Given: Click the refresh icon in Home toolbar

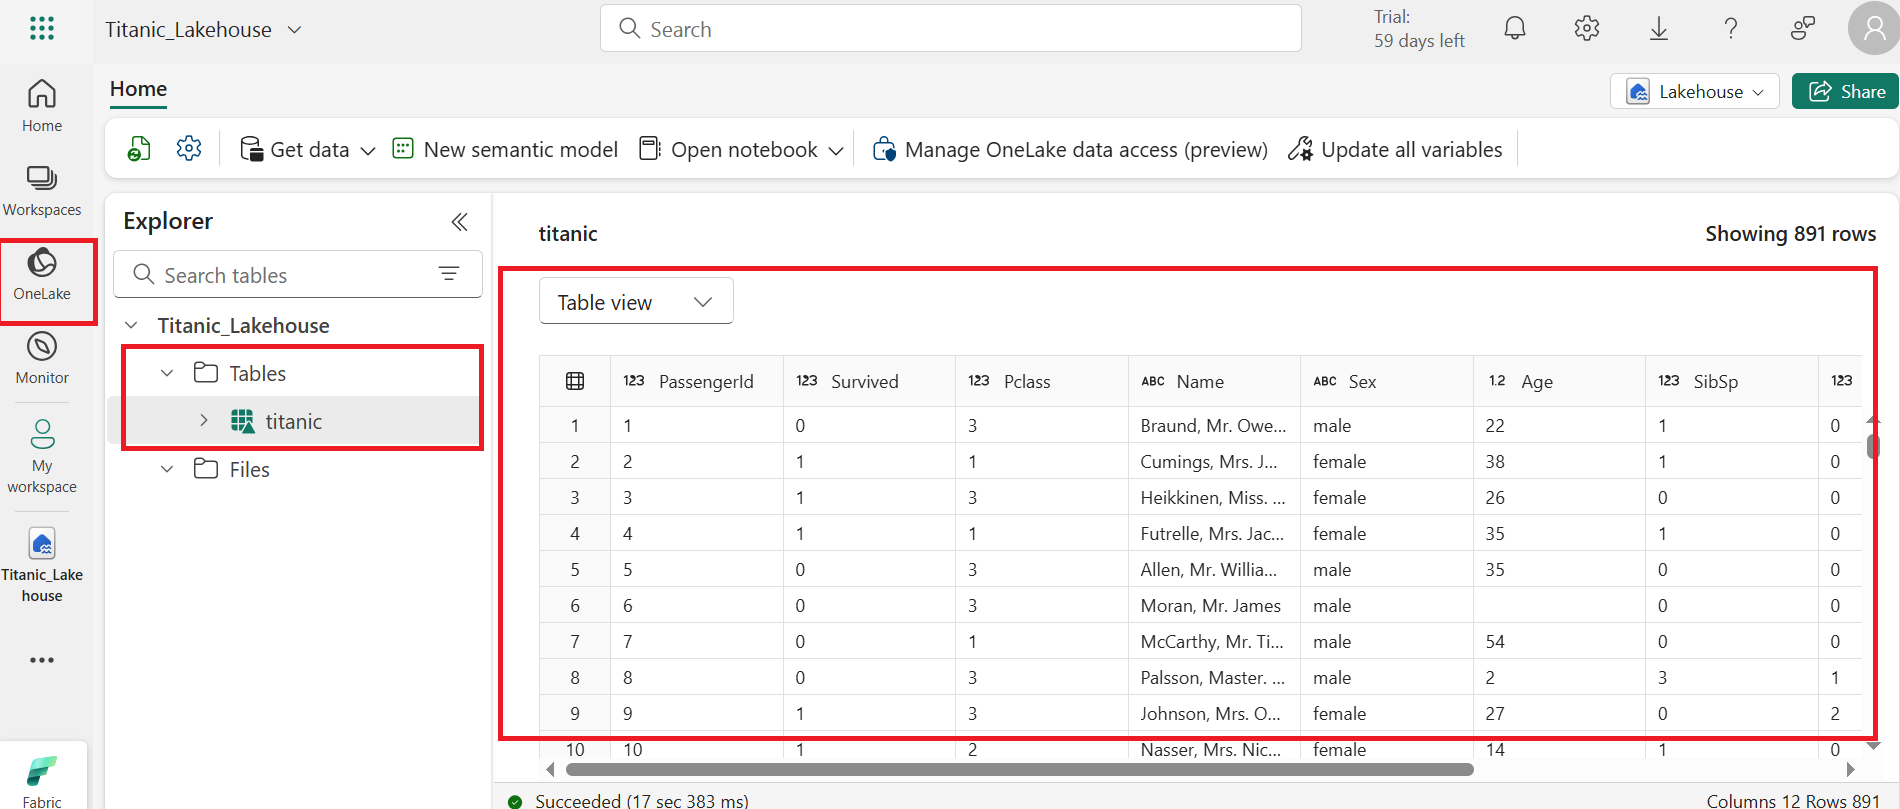Looking at the screenshot, I should (139, 149).
